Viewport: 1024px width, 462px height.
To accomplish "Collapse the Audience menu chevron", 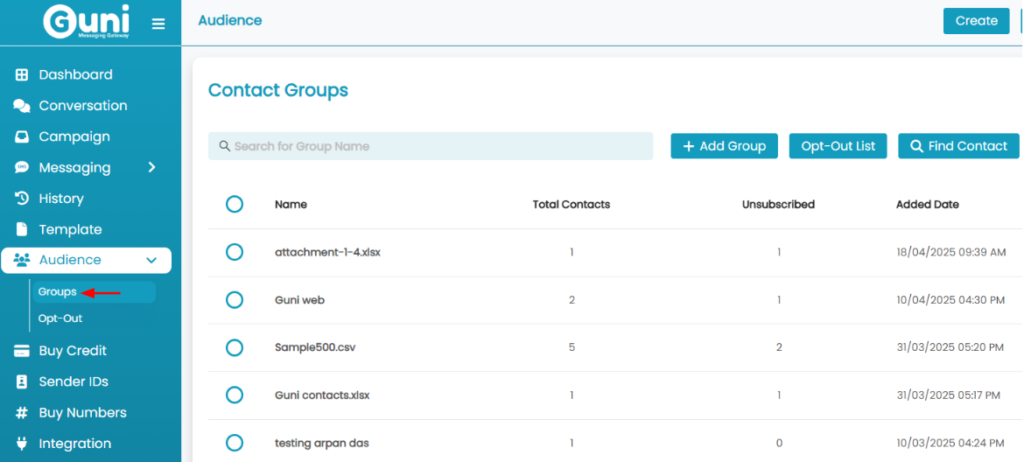I will point(152,260).
